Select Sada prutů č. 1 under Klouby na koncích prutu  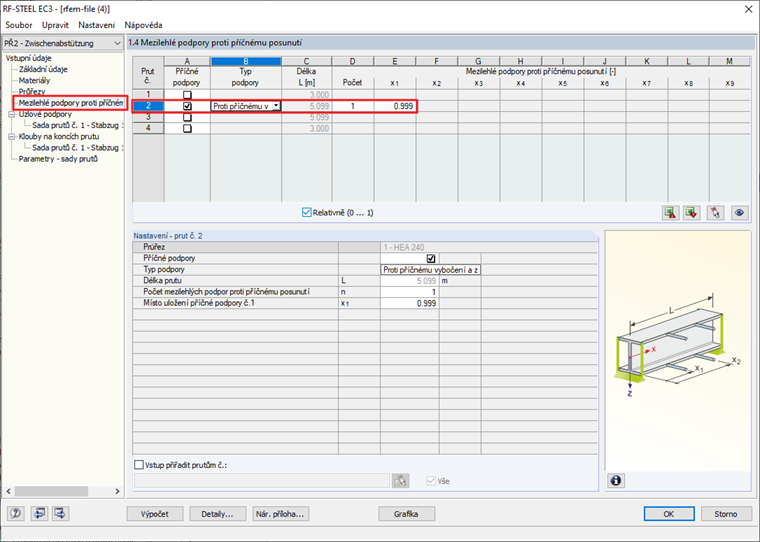[77, 147]
